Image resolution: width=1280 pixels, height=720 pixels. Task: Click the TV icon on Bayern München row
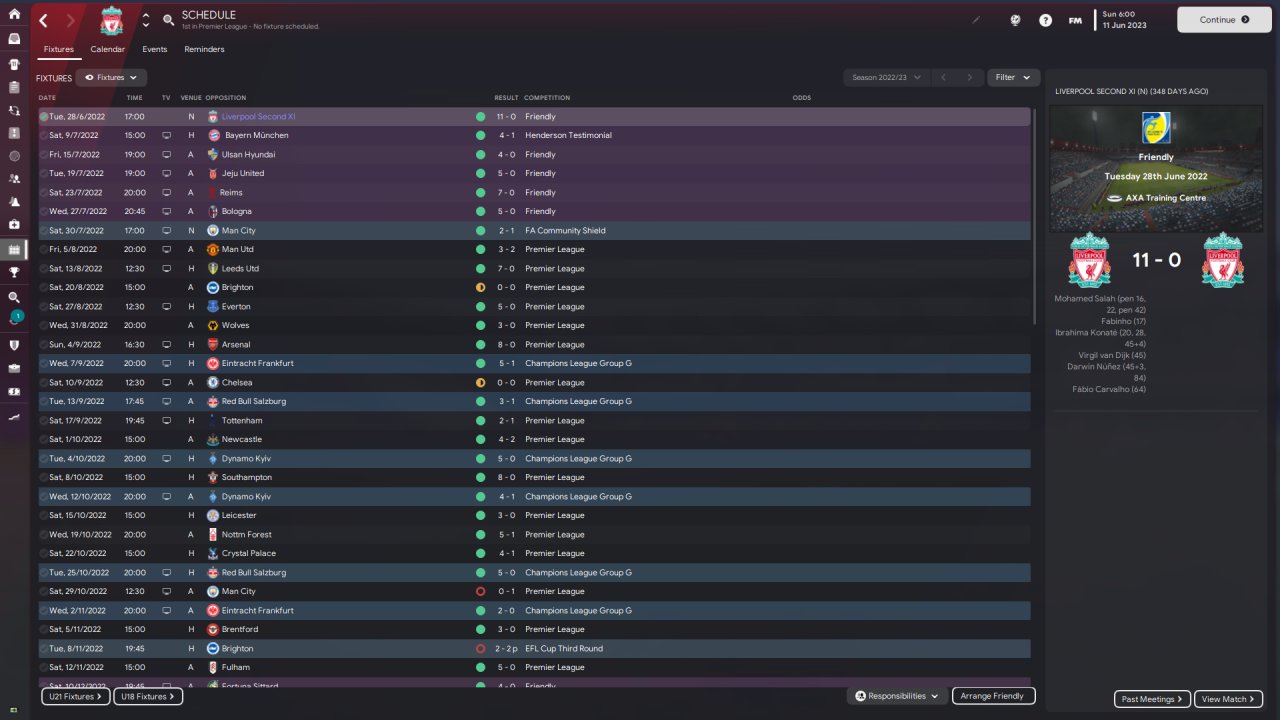point(166,135)
